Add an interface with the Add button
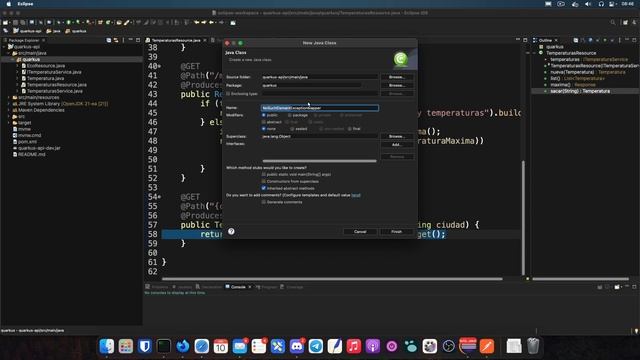640x360 pixels. coord(397,144)
